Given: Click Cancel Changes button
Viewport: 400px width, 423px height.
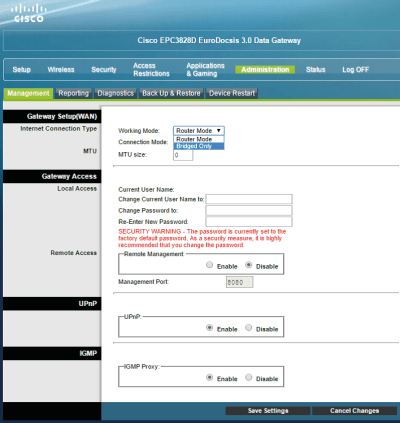Looking at the screenshot, I should pyautogui.click(x=354, y=411).
